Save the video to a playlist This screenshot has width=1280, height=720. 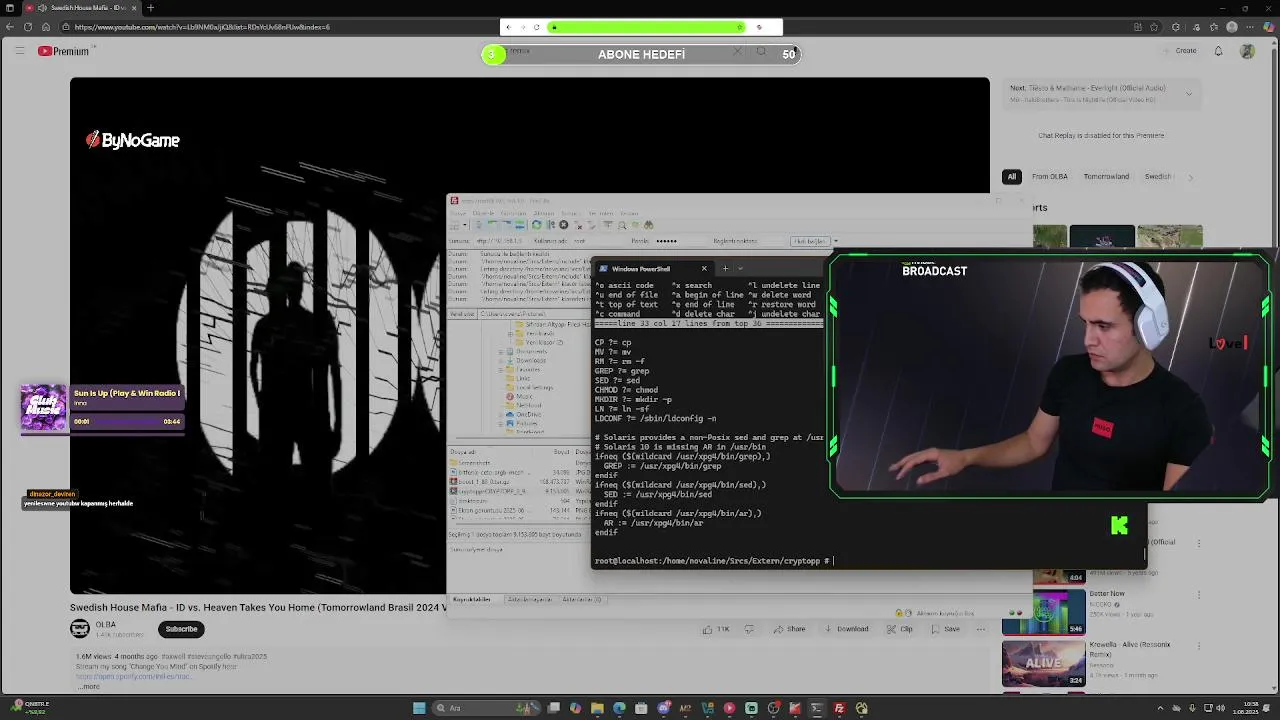[x=945, y=629]
